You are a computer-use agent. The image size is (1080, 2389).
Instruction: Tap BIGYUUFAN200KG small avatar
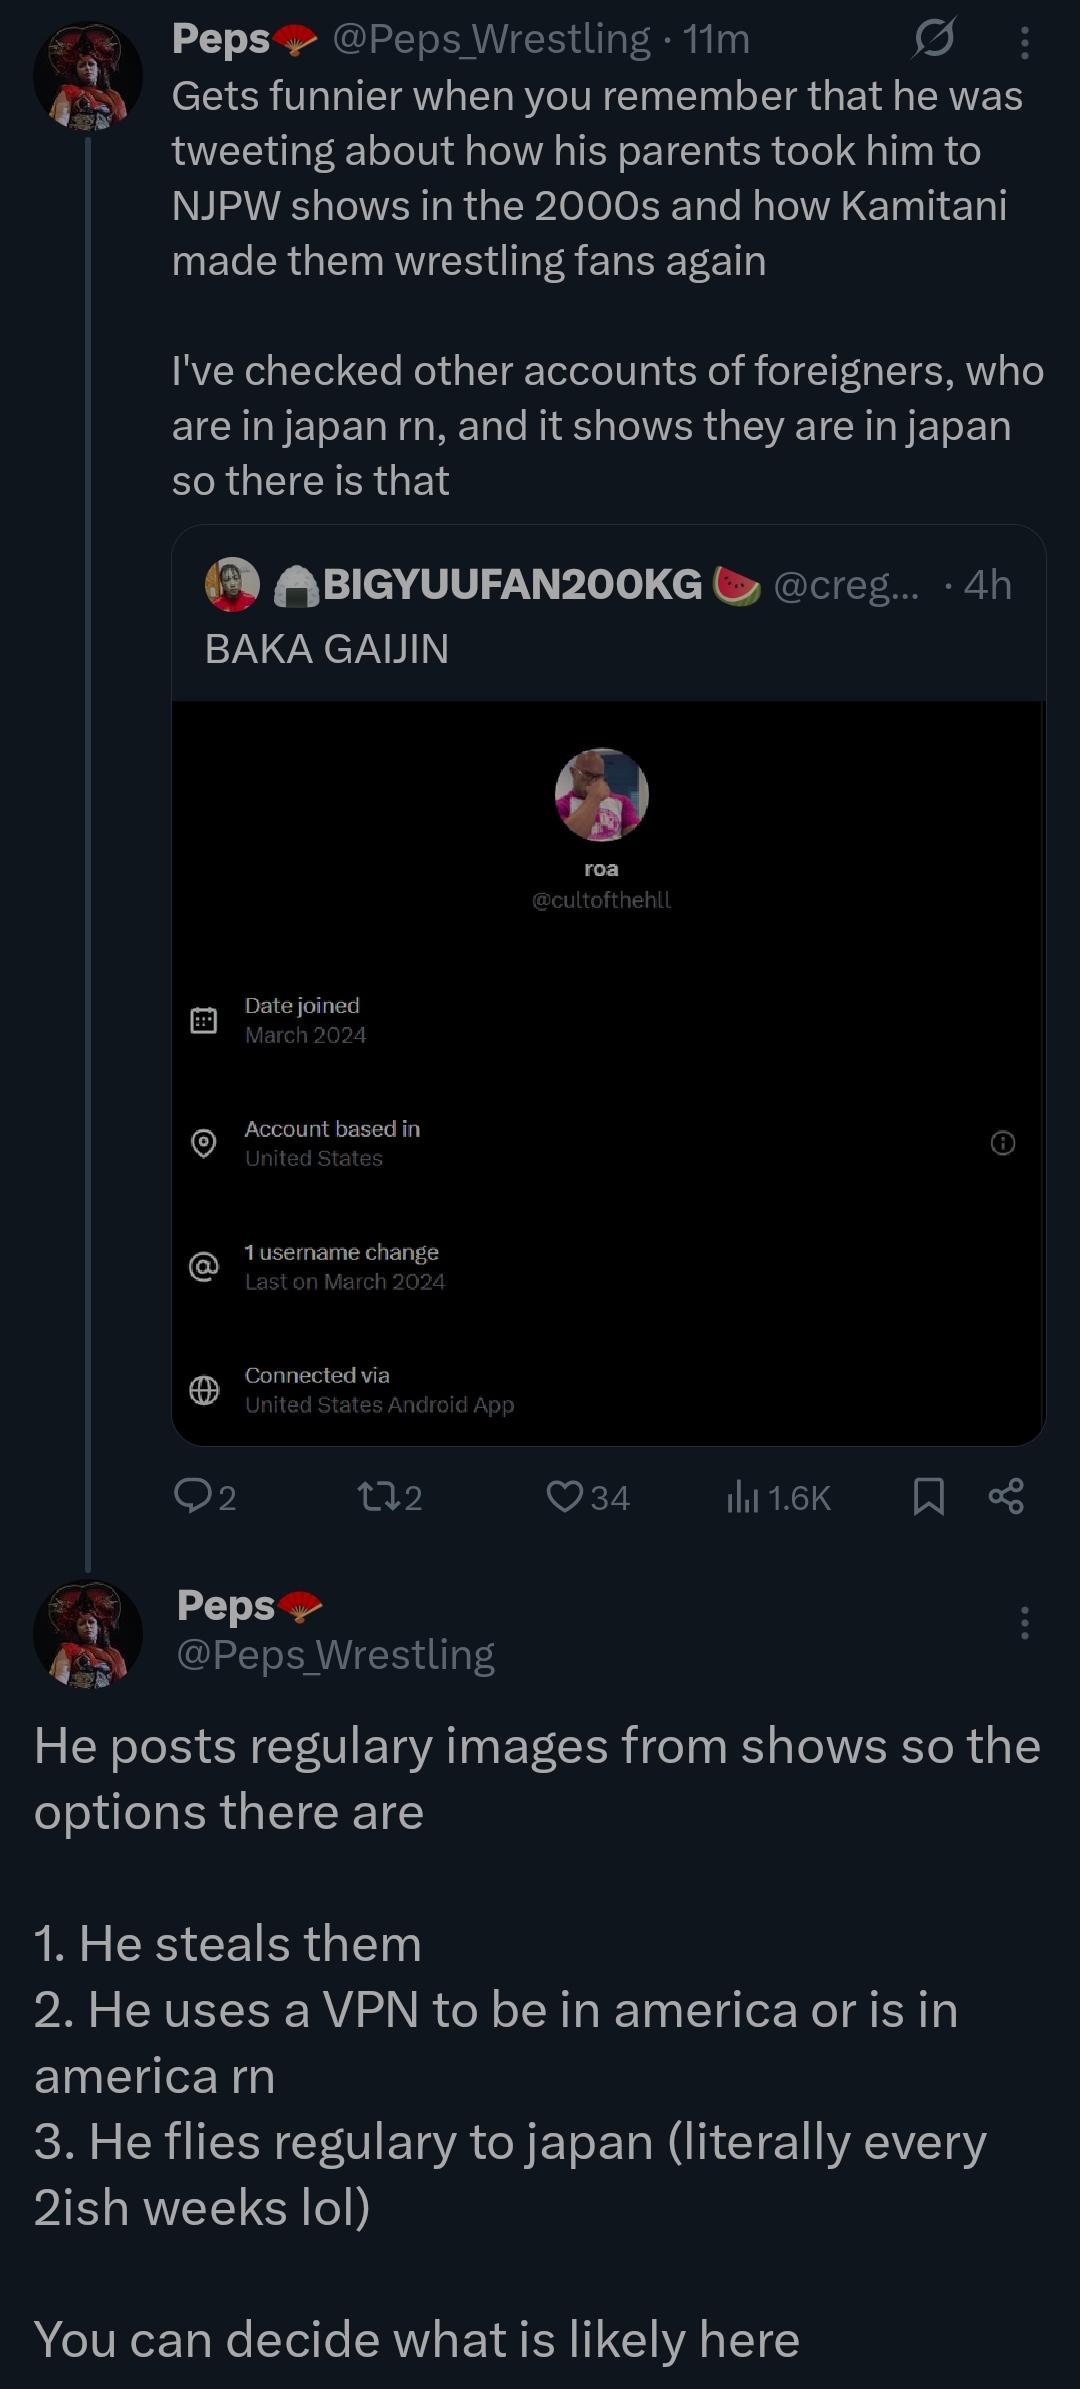pos(232,584)
